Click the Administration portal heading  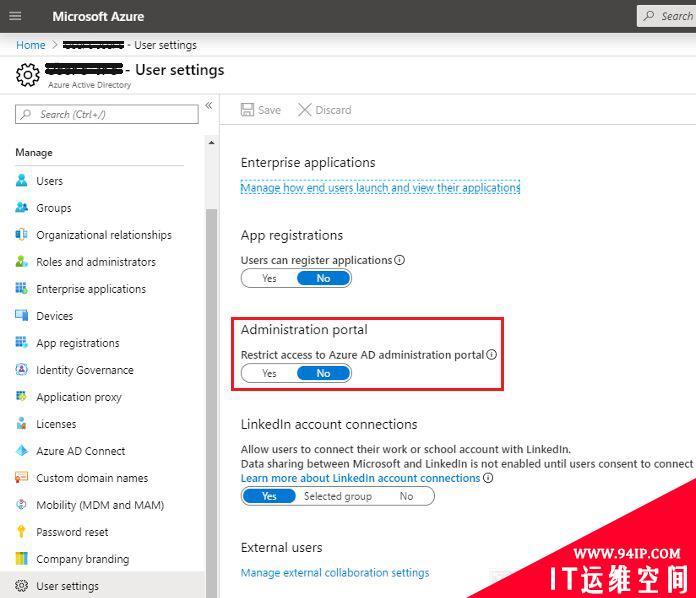point(304,329)
